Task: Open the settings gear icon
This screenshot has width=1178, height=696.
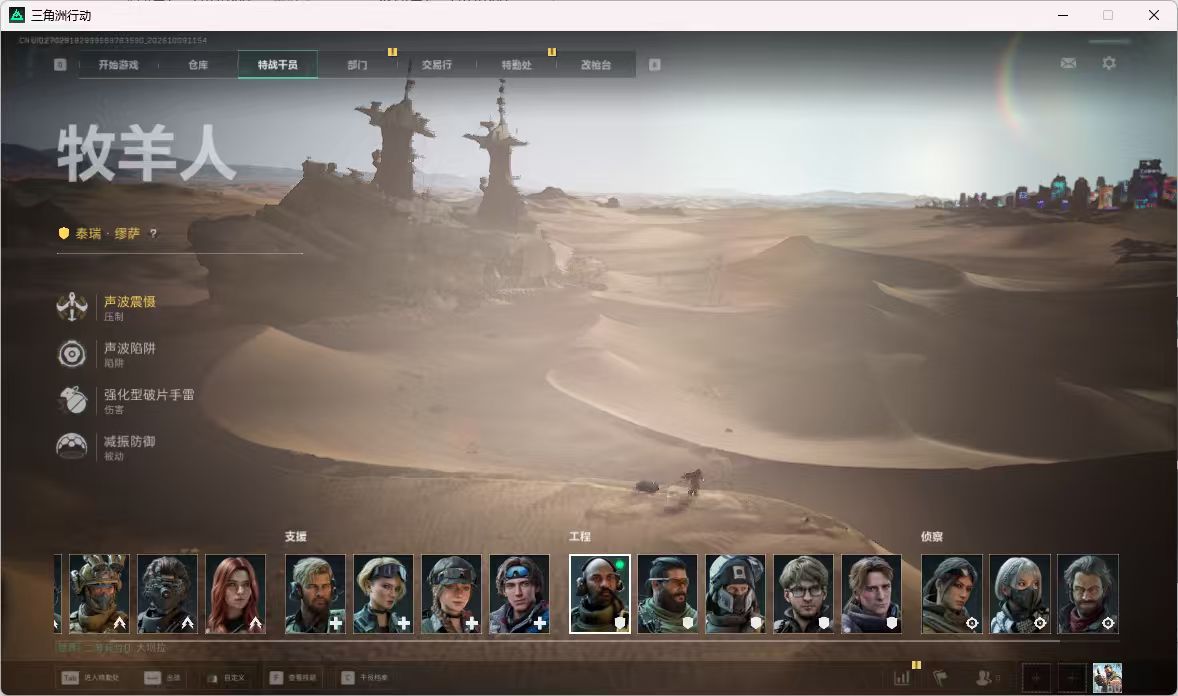Action: click(x=1109, y=63)
